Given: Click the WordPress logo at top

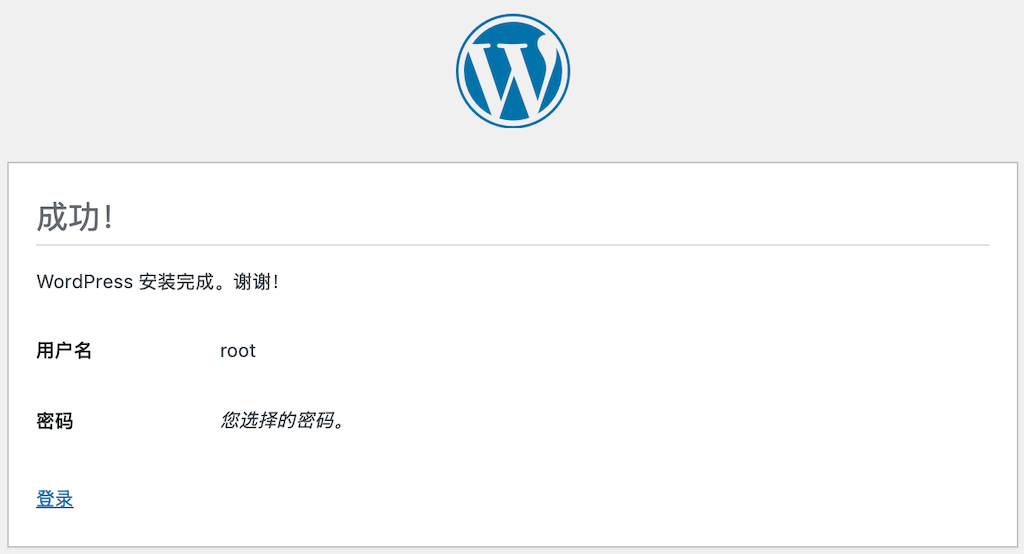Looking at the screenshot, I should point(513,71).
